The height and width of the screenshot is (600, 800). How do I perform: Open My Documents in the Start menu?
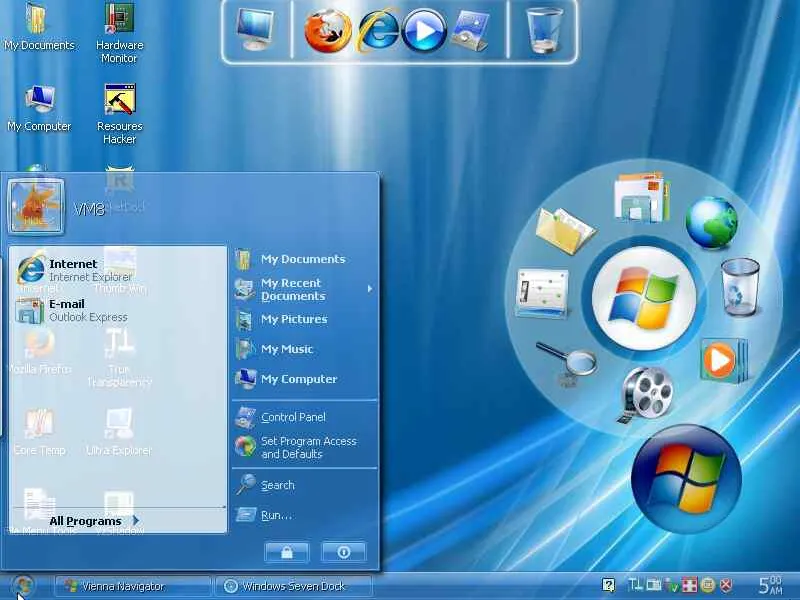pos(305,259)
